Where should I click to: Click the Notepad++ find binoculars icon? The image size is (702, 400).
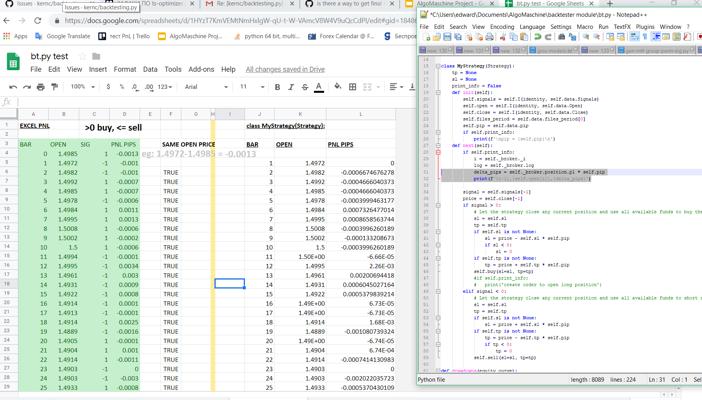(x=561, y=37)
